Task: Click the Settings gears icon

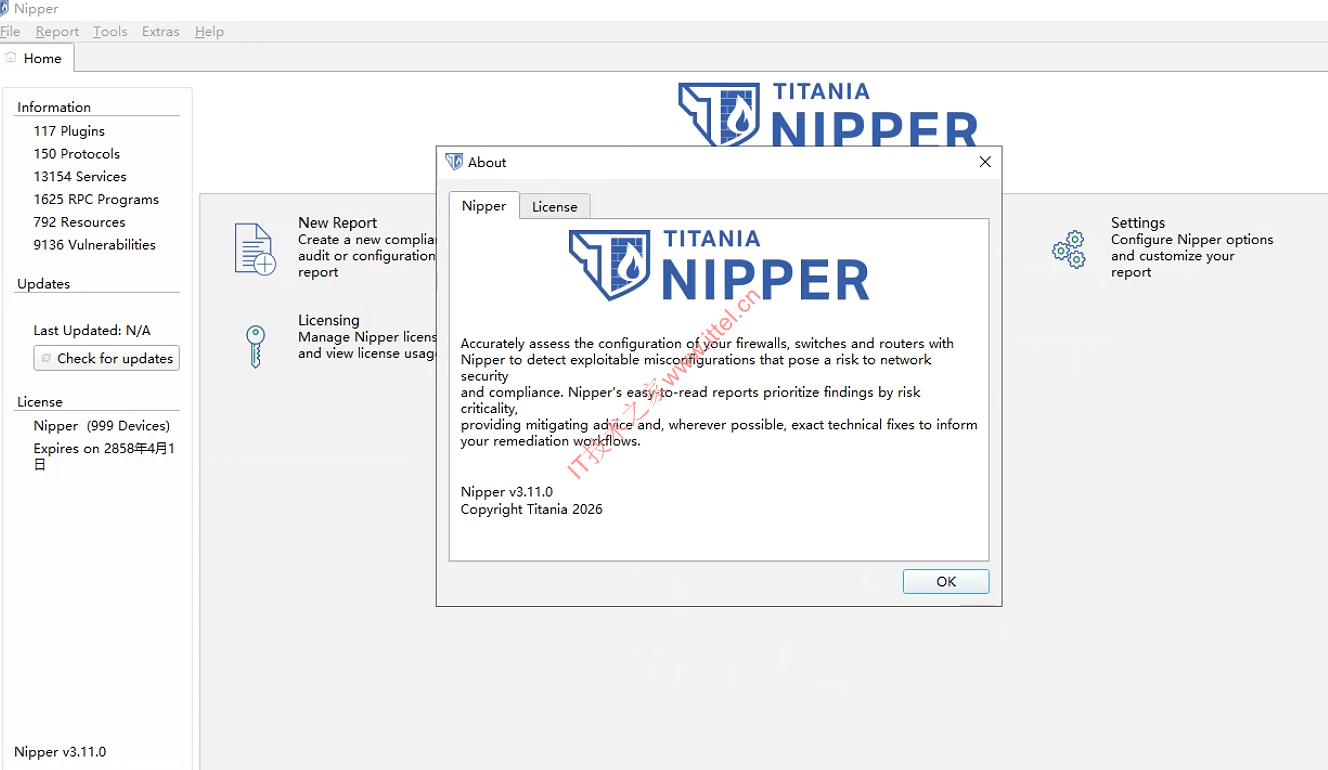Action: click(x=1069, y=249)
